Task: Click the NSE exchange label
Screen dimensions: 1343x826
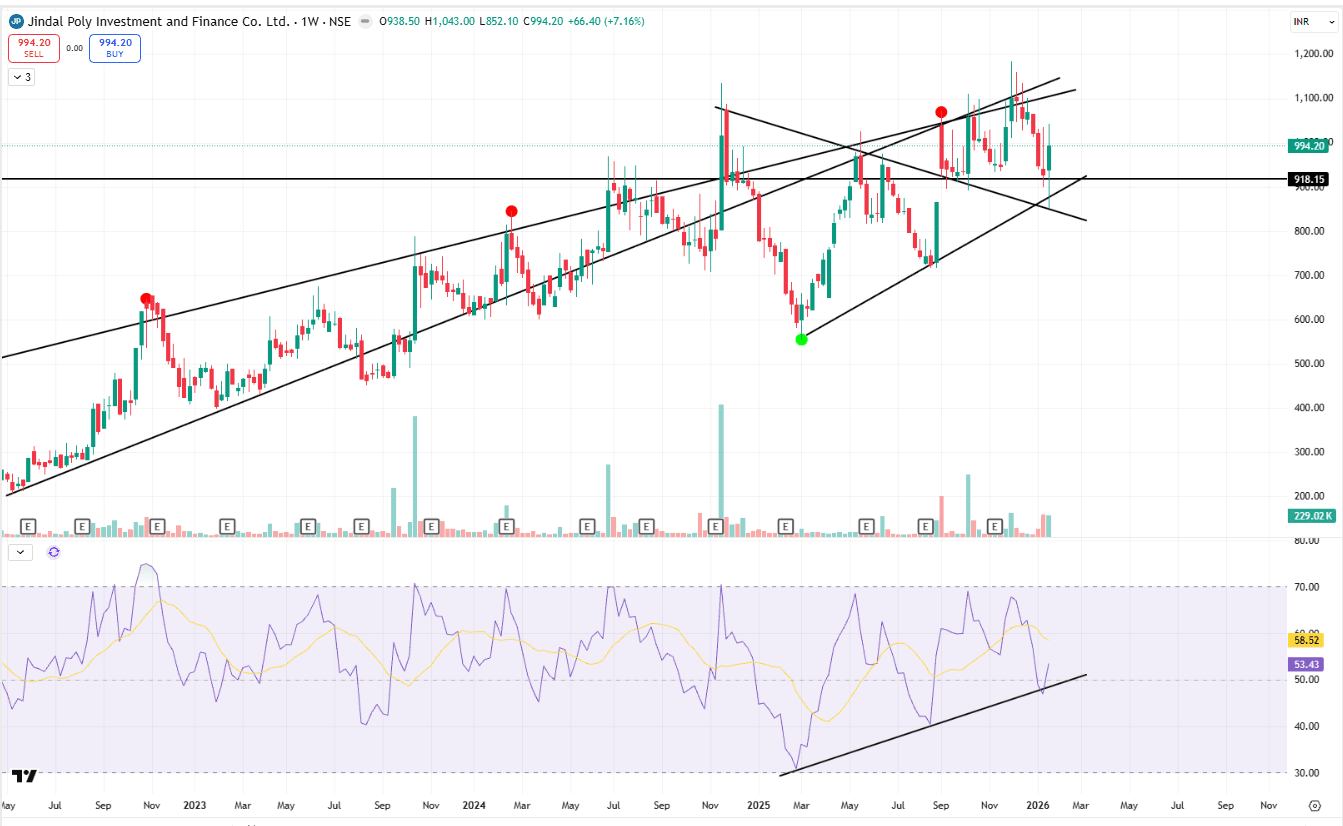Action: pos(339,21)
